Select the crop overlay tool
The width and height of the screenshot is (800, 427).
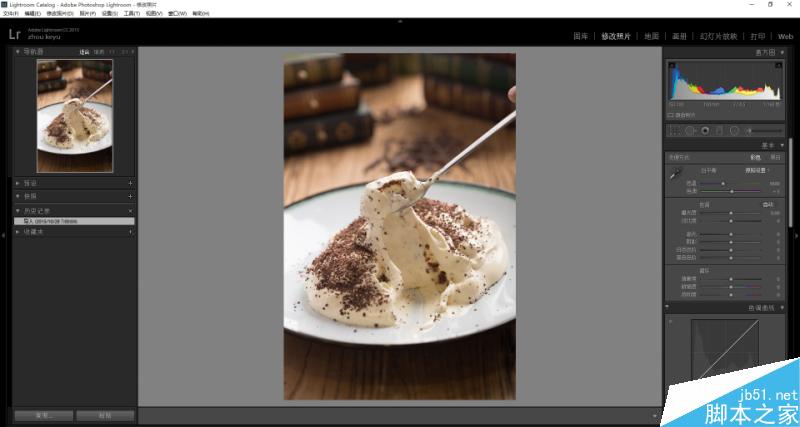click(674, 131)
